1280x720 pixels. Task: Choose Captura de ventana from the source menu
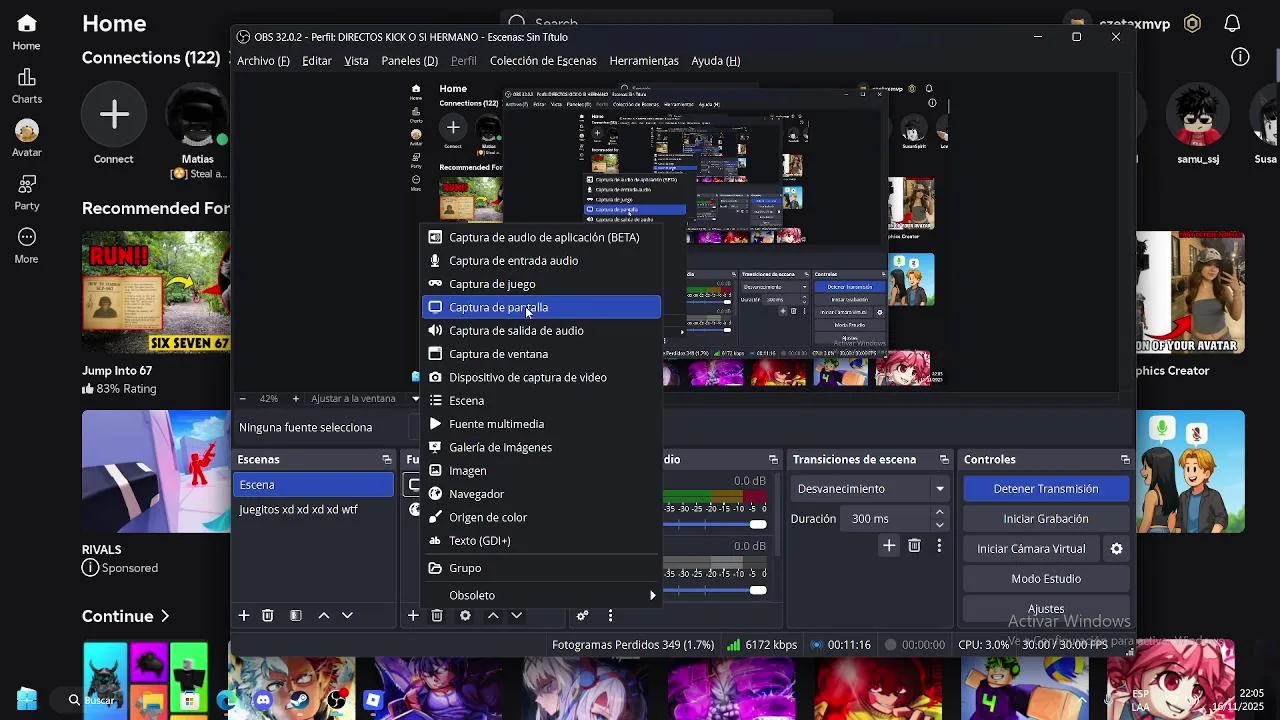pos(541,354)
